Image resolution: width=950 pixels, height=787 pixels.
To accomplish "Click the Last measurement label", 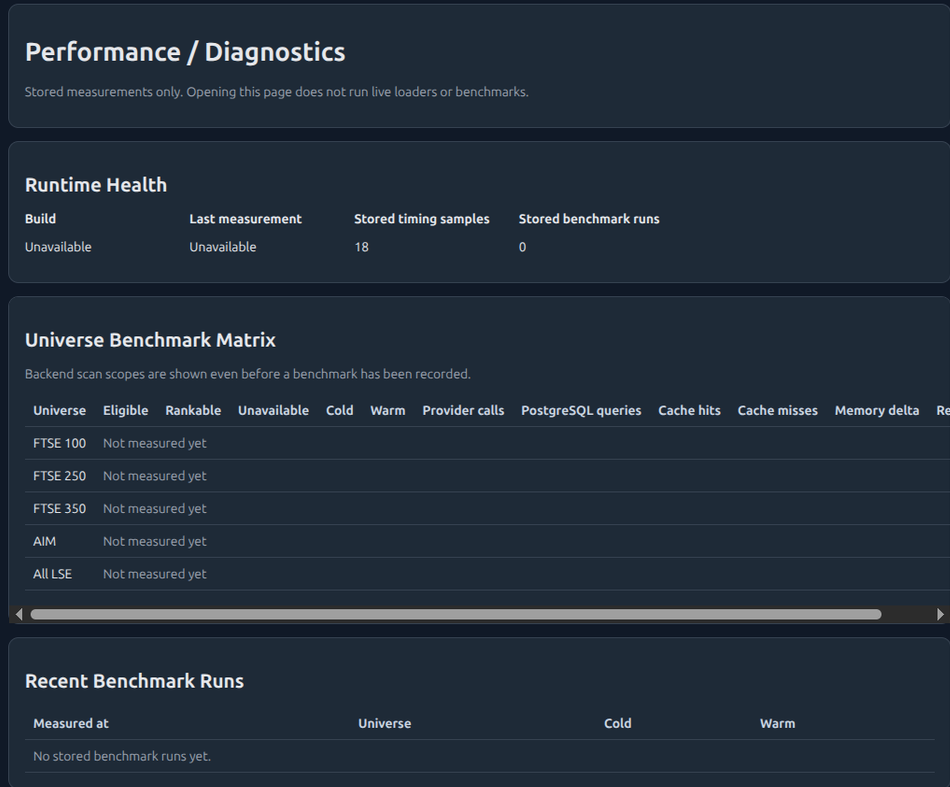I will [x=245, y=219].
